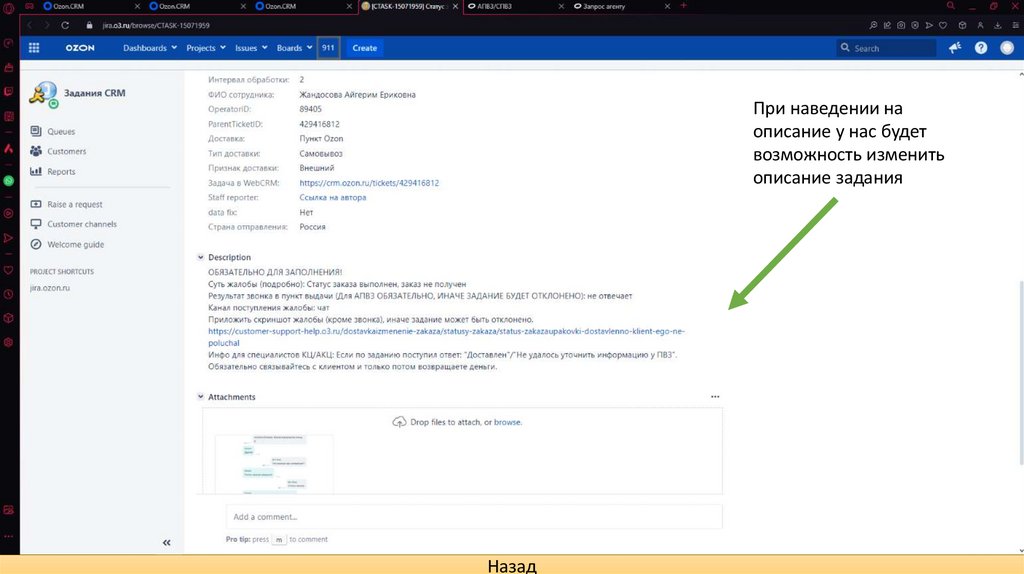Click the send flow arrow icon in toolbar

(929, 25)
